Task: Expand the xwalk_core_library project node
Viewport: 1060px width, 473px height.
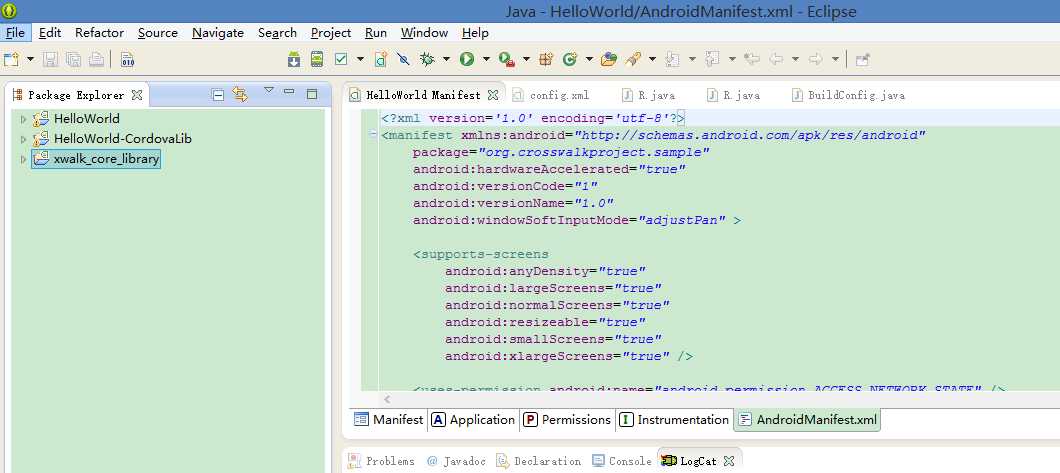Action: click(x=24, y=159)
